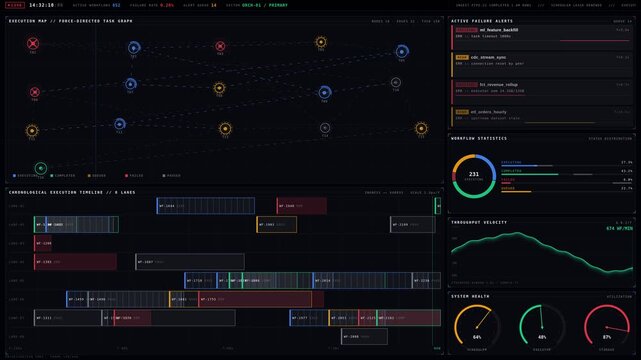Click the Chronological Execution Timeline title
641x360 pixels.
click(72, 192)
